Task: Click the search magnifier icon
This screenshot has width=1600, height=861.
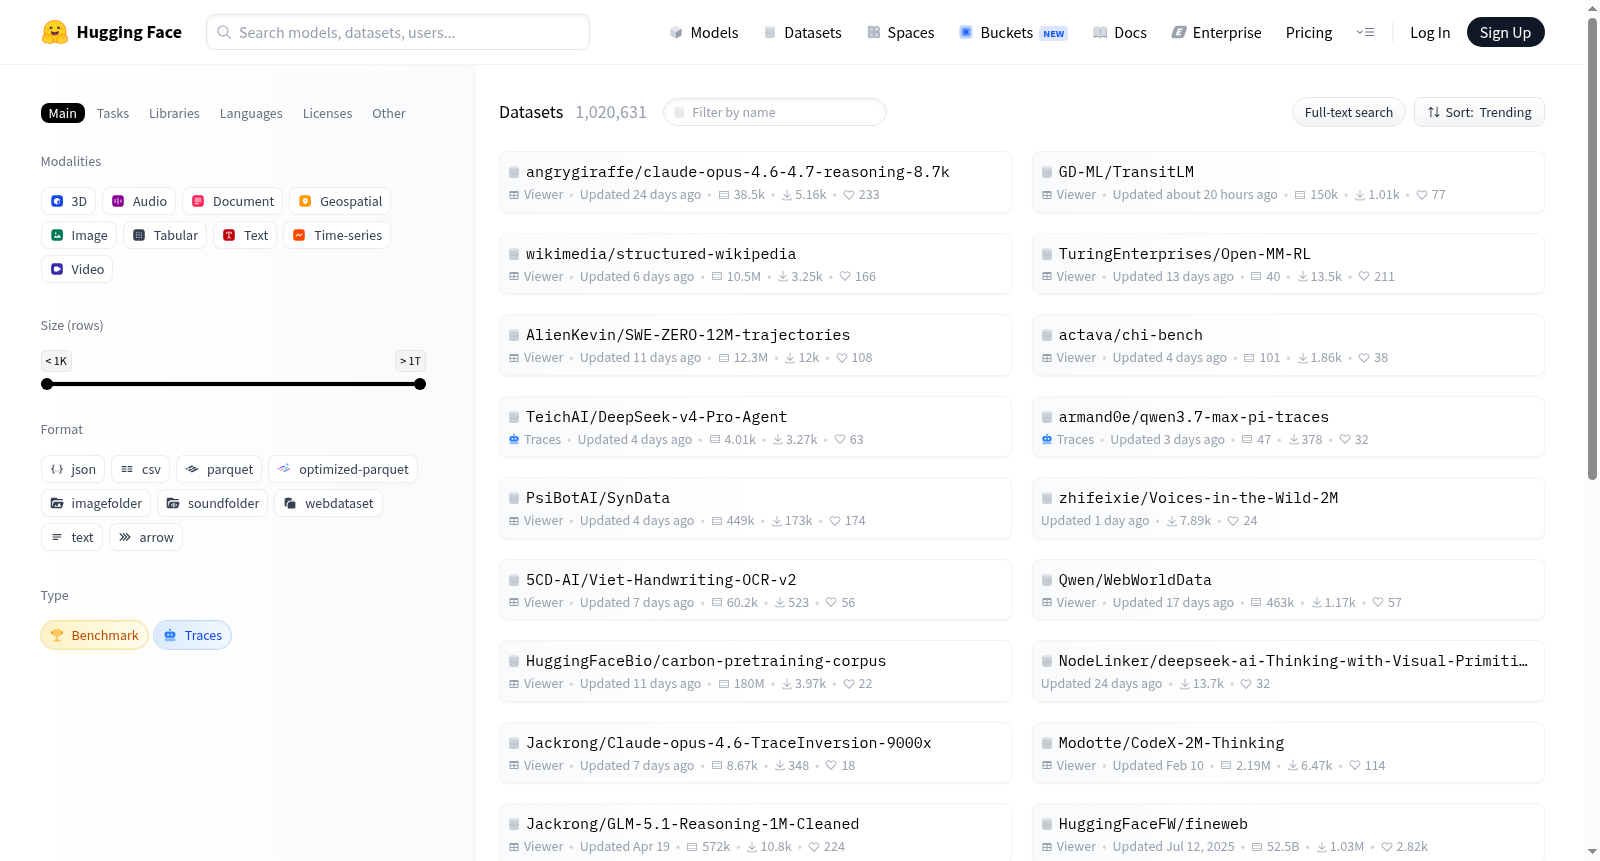Action: [x=225, y=32]
